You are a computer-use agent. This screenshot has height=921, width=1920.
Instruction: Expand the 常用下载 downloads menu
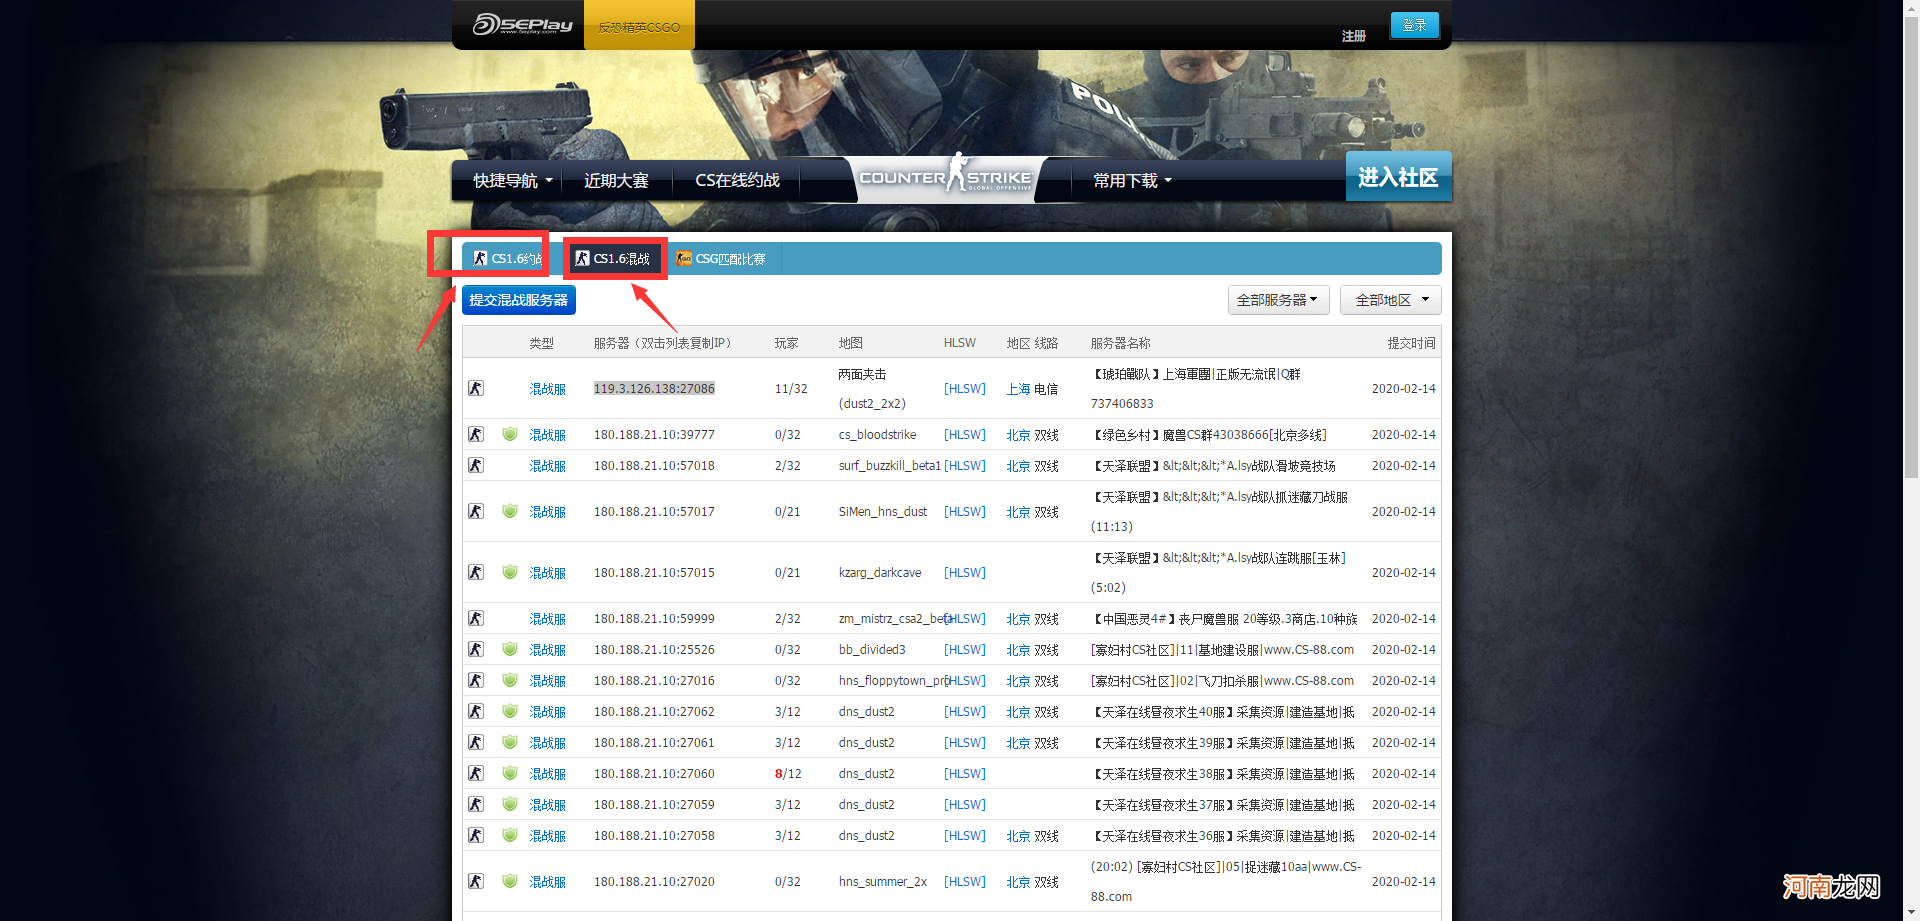1132,181
